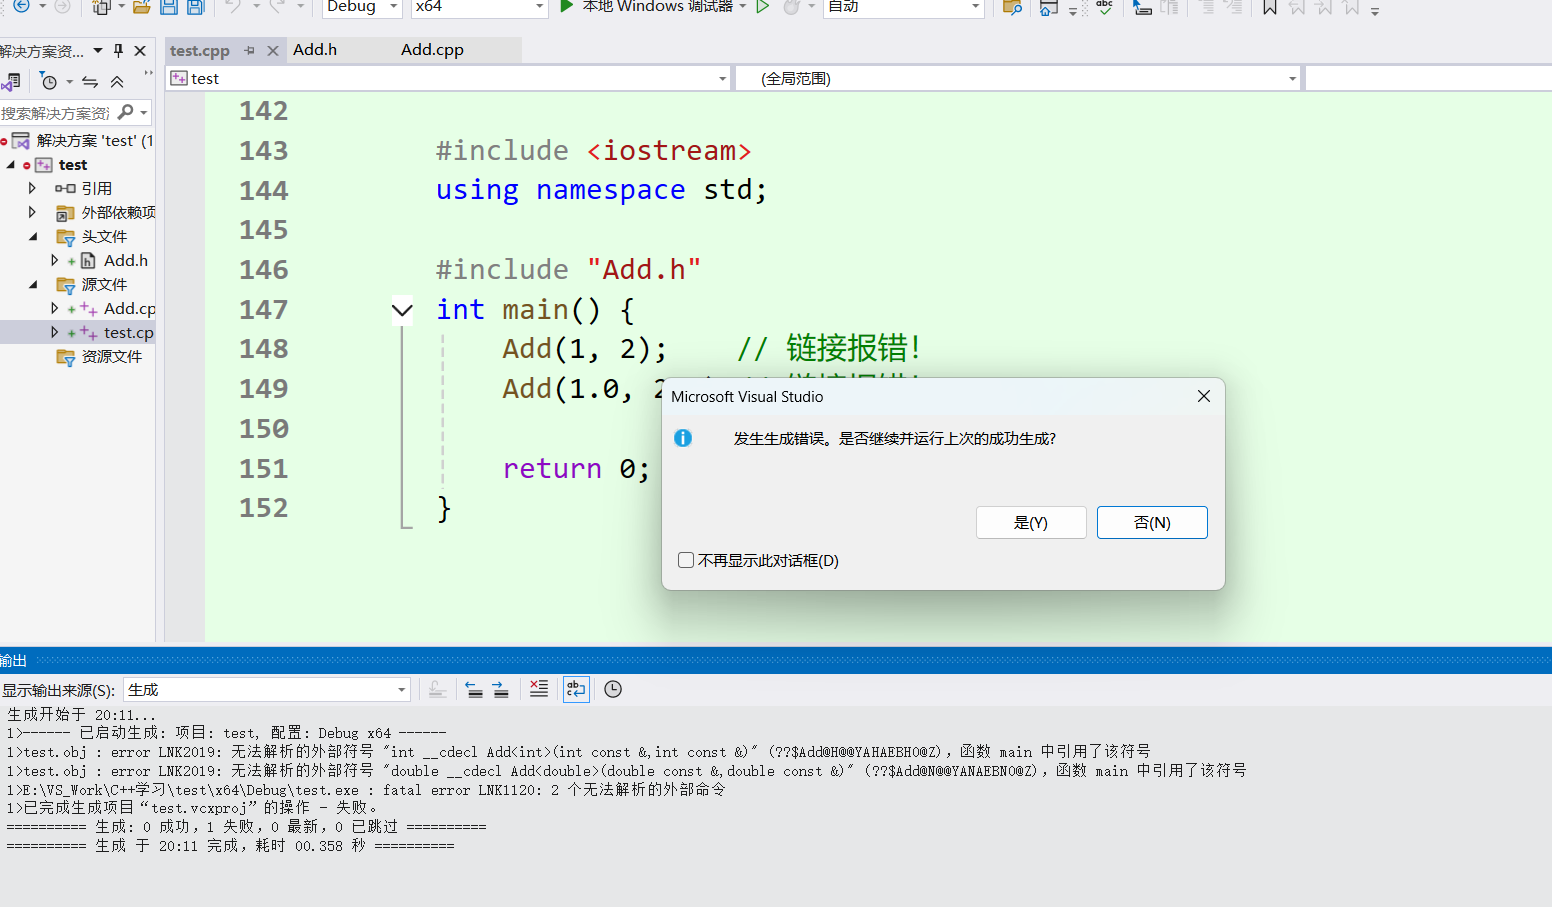Click the fatal error LNK1120 output line
The height and width of the screenshot is (907, 1552).
click(366, 790)
